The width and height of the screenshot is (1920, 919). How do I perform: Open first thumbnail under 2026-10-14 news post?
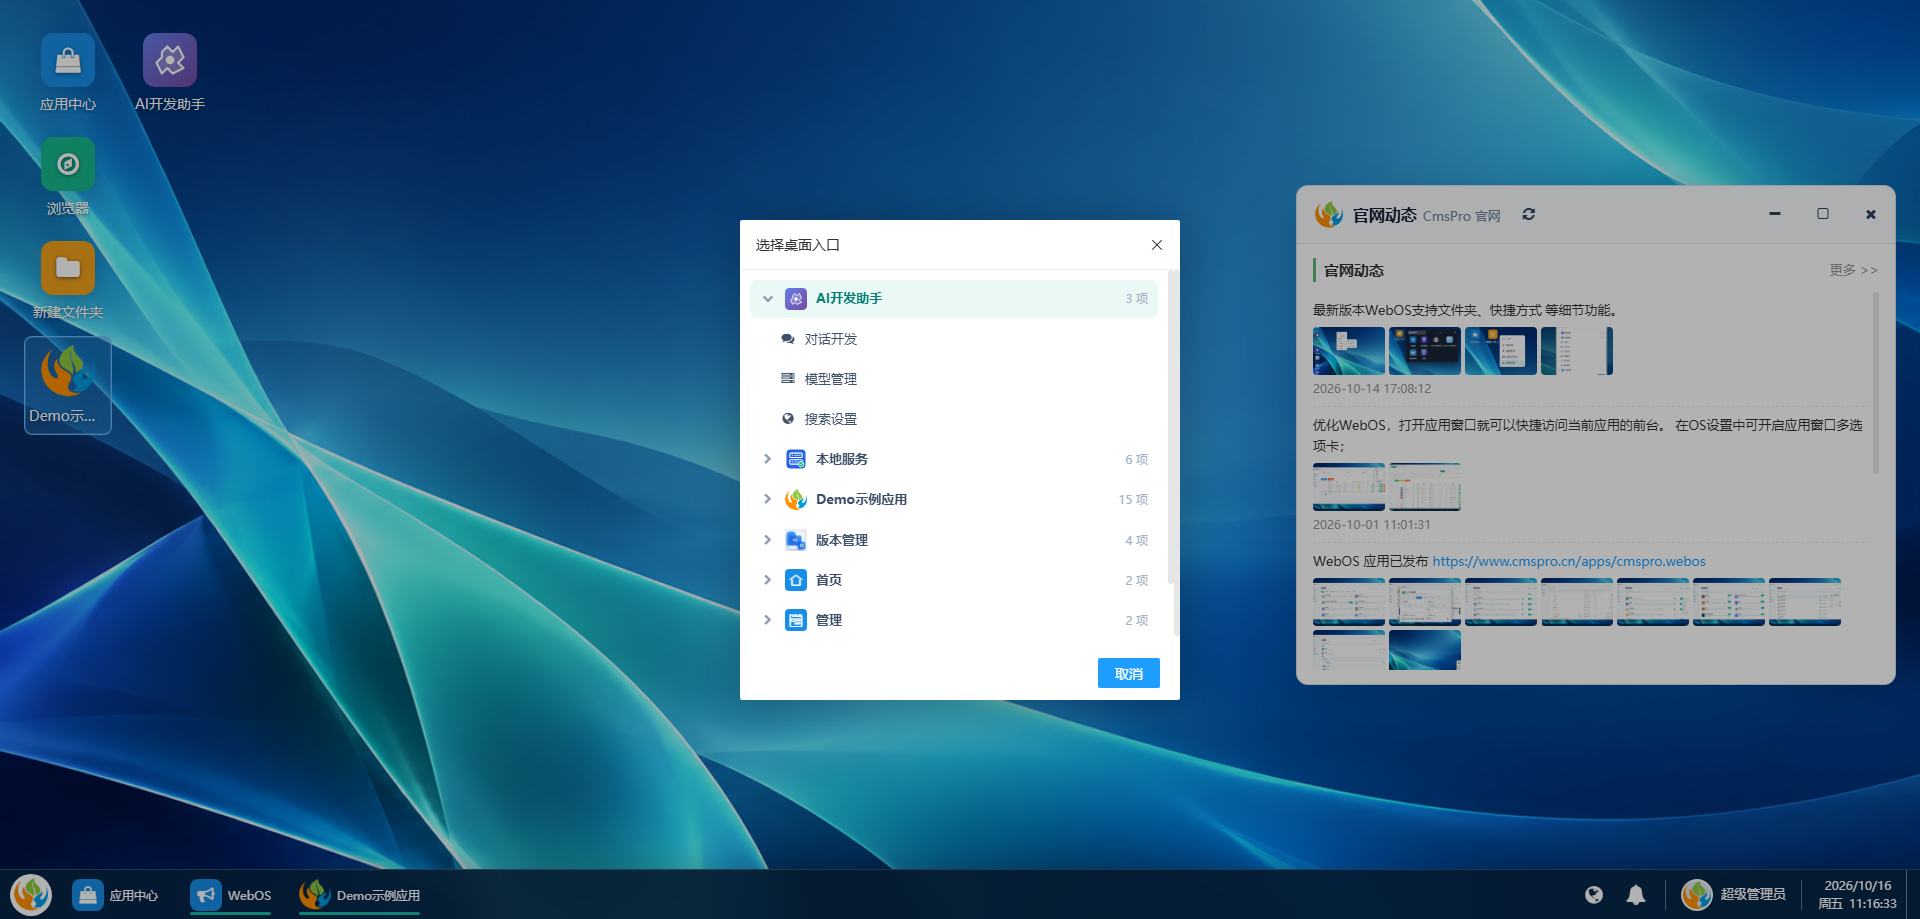tap(1349, 351)
